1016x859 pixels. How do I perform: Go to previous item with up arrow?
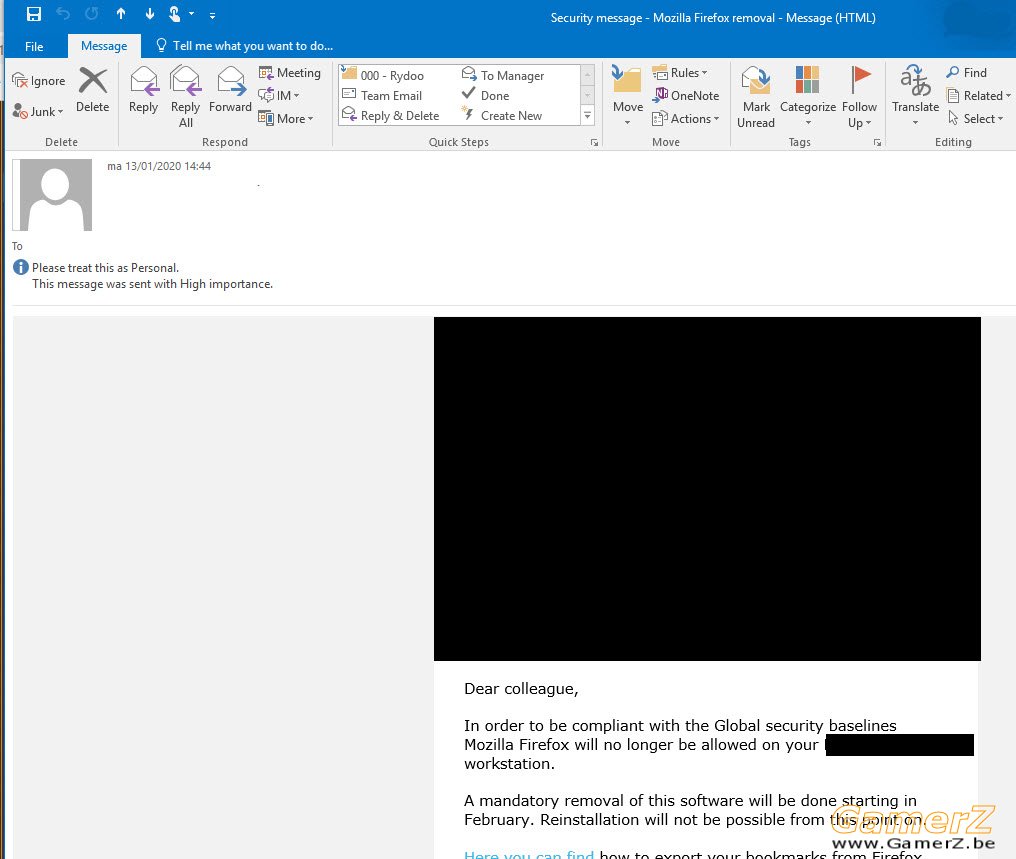121,14
